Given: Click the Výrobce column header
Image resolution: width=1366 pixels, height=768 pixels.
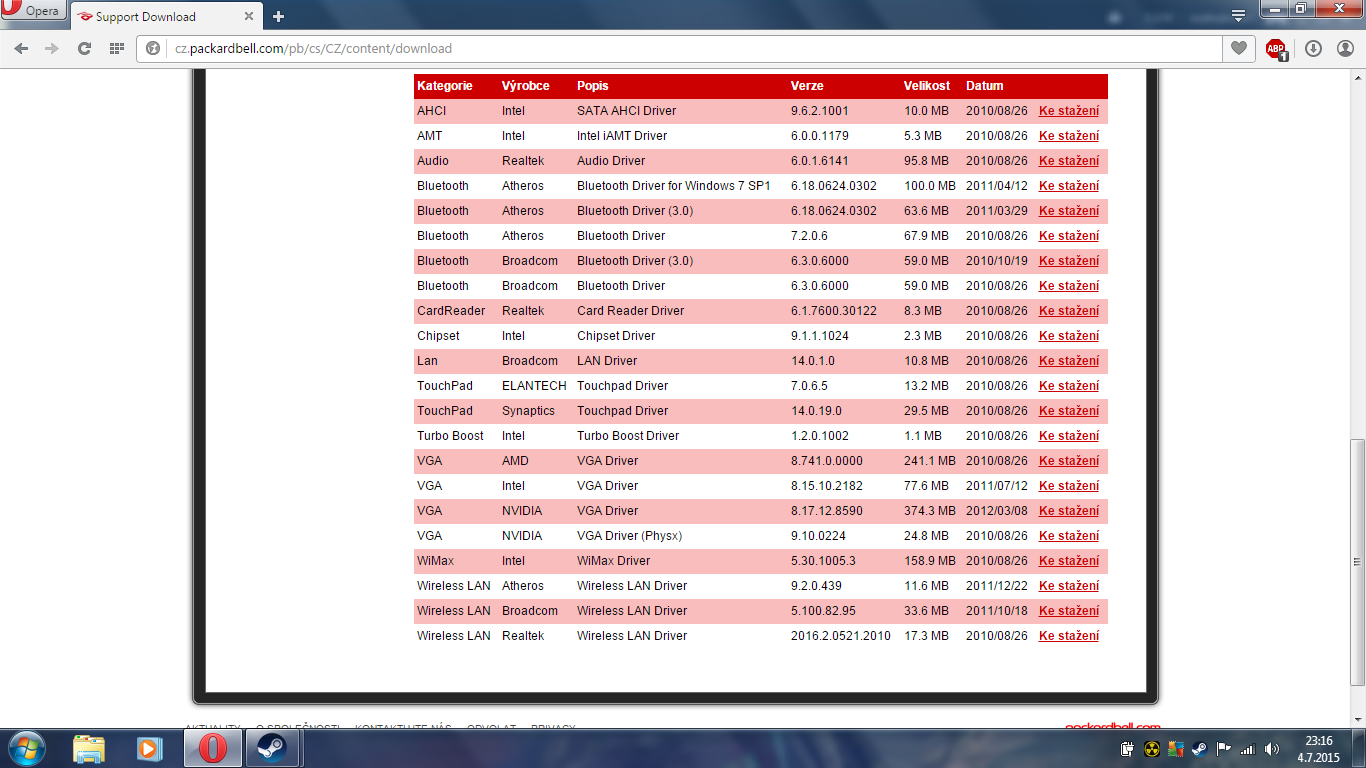Looking at the screenshot, I should click(525, 86).
